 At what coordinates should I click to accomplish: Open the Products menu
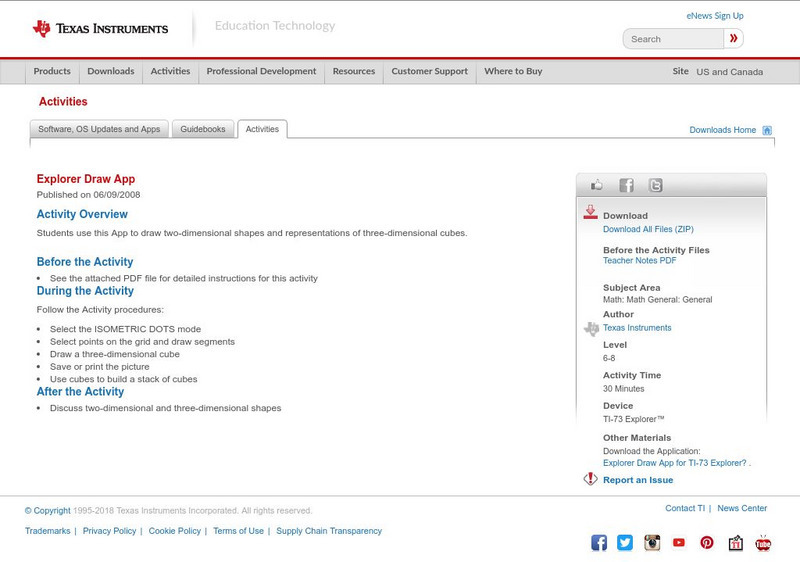(x=52, y=71)
